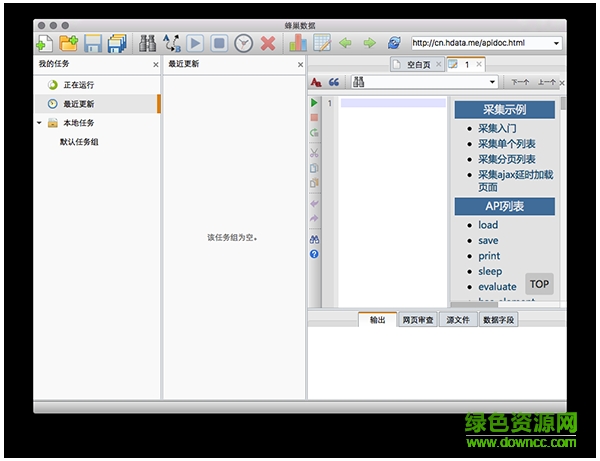
Task: Close the 最近更新 panel
Action: 300,65
